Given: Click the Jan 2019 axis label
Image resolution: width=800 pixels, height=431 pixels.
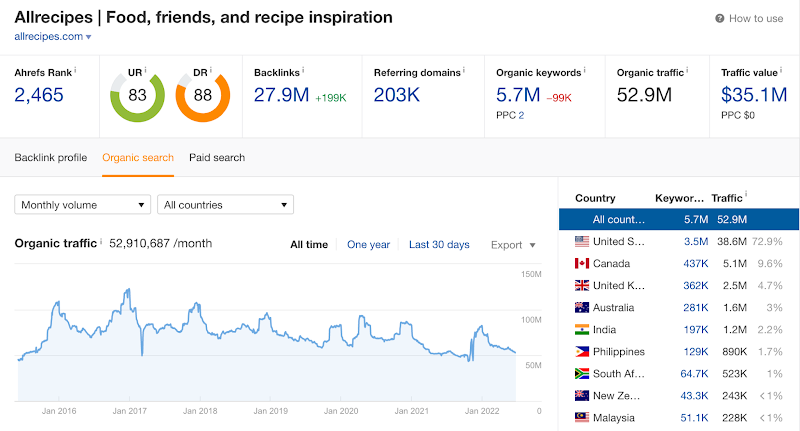Looking at the screenshot, I should pyautogui.click(x=270, y=411).
